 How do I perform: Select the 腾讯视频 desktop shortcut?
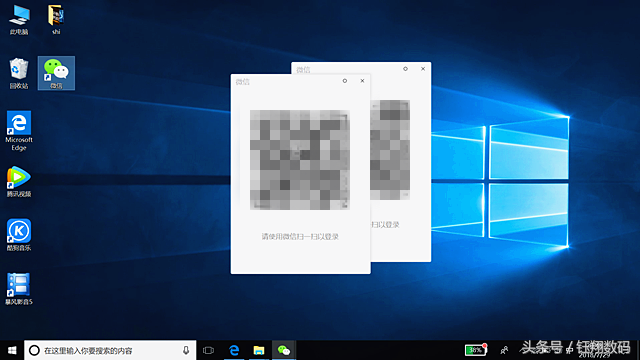(x=19, y=182)
